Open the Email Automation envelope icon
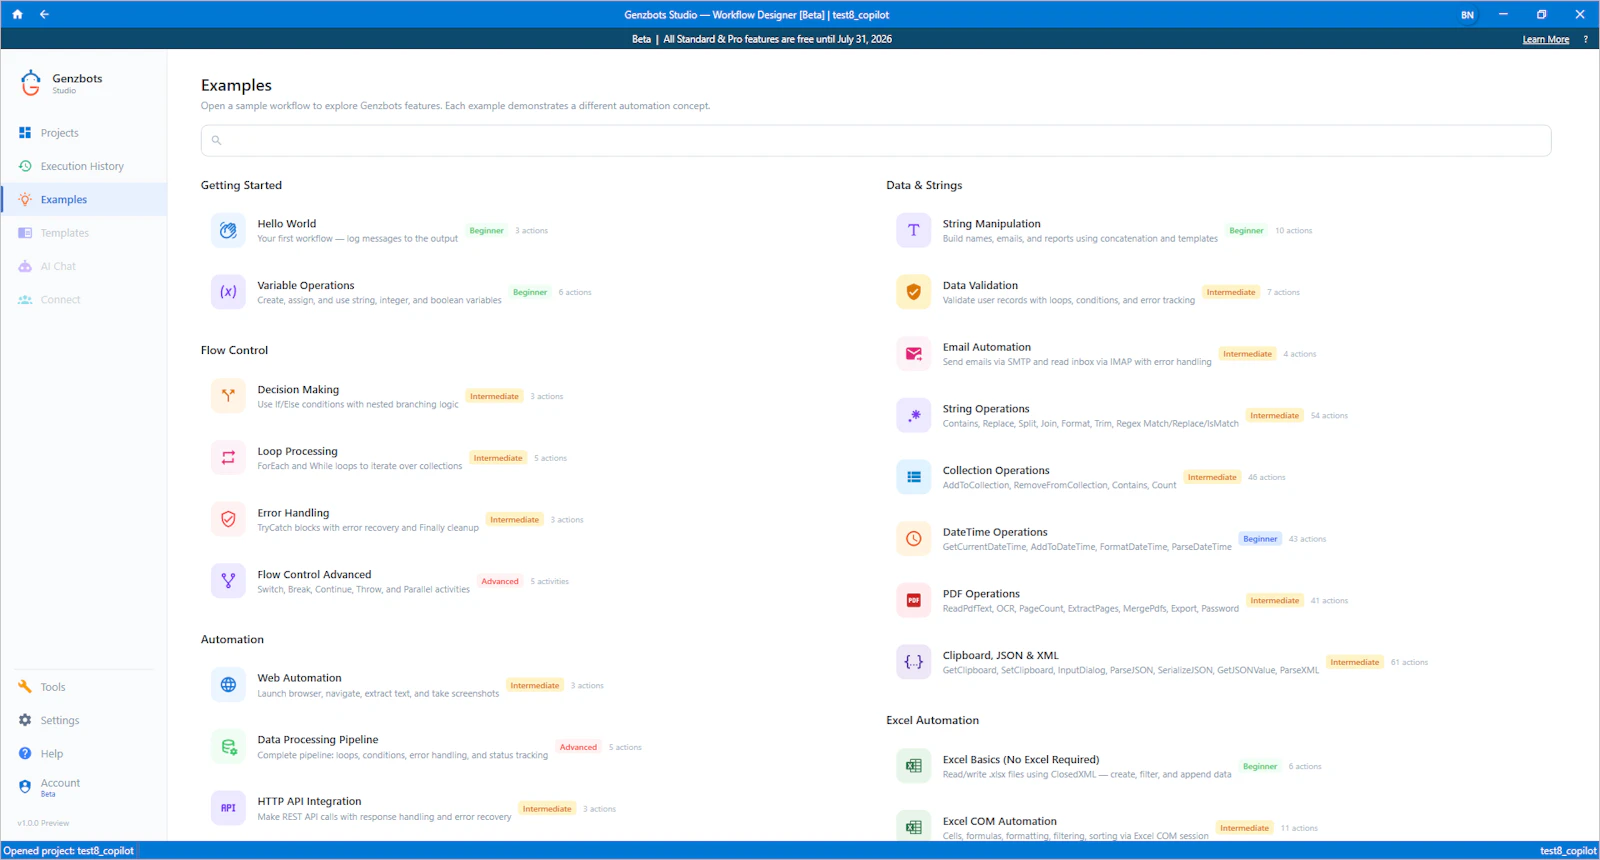Viewport: 1600px width, 860px height. 913,354
